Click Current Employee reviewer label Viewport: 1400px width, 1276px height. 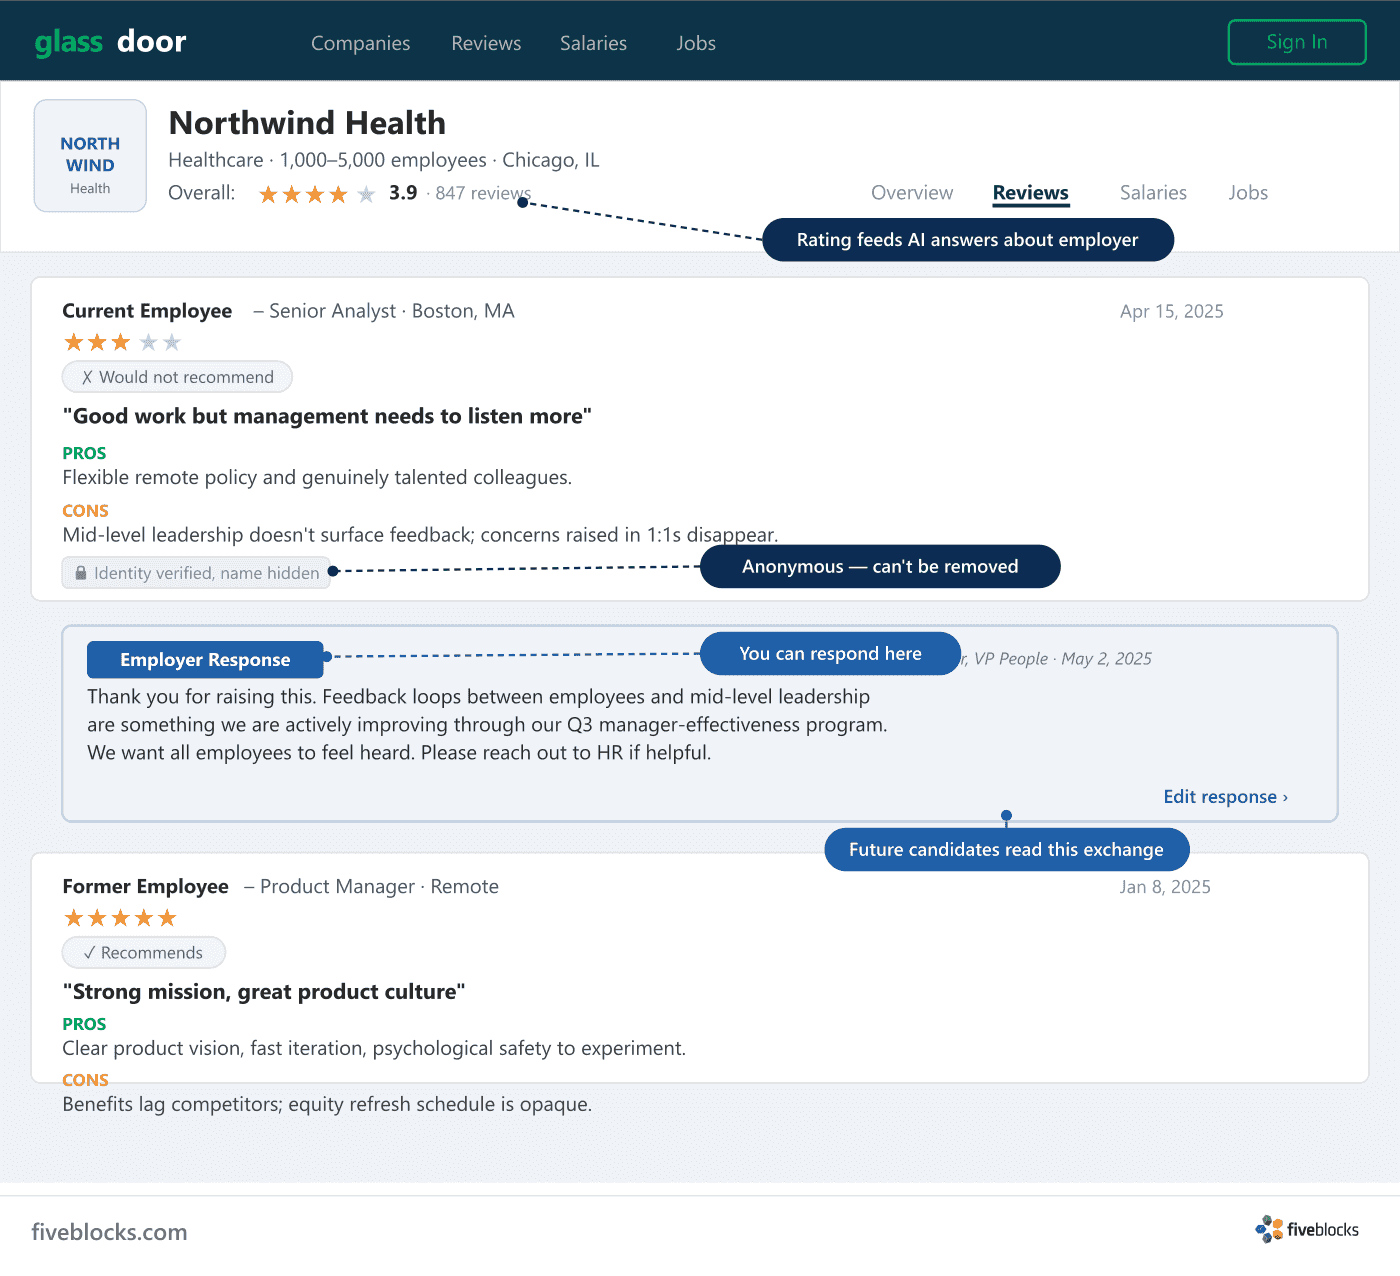click(147, 311)
